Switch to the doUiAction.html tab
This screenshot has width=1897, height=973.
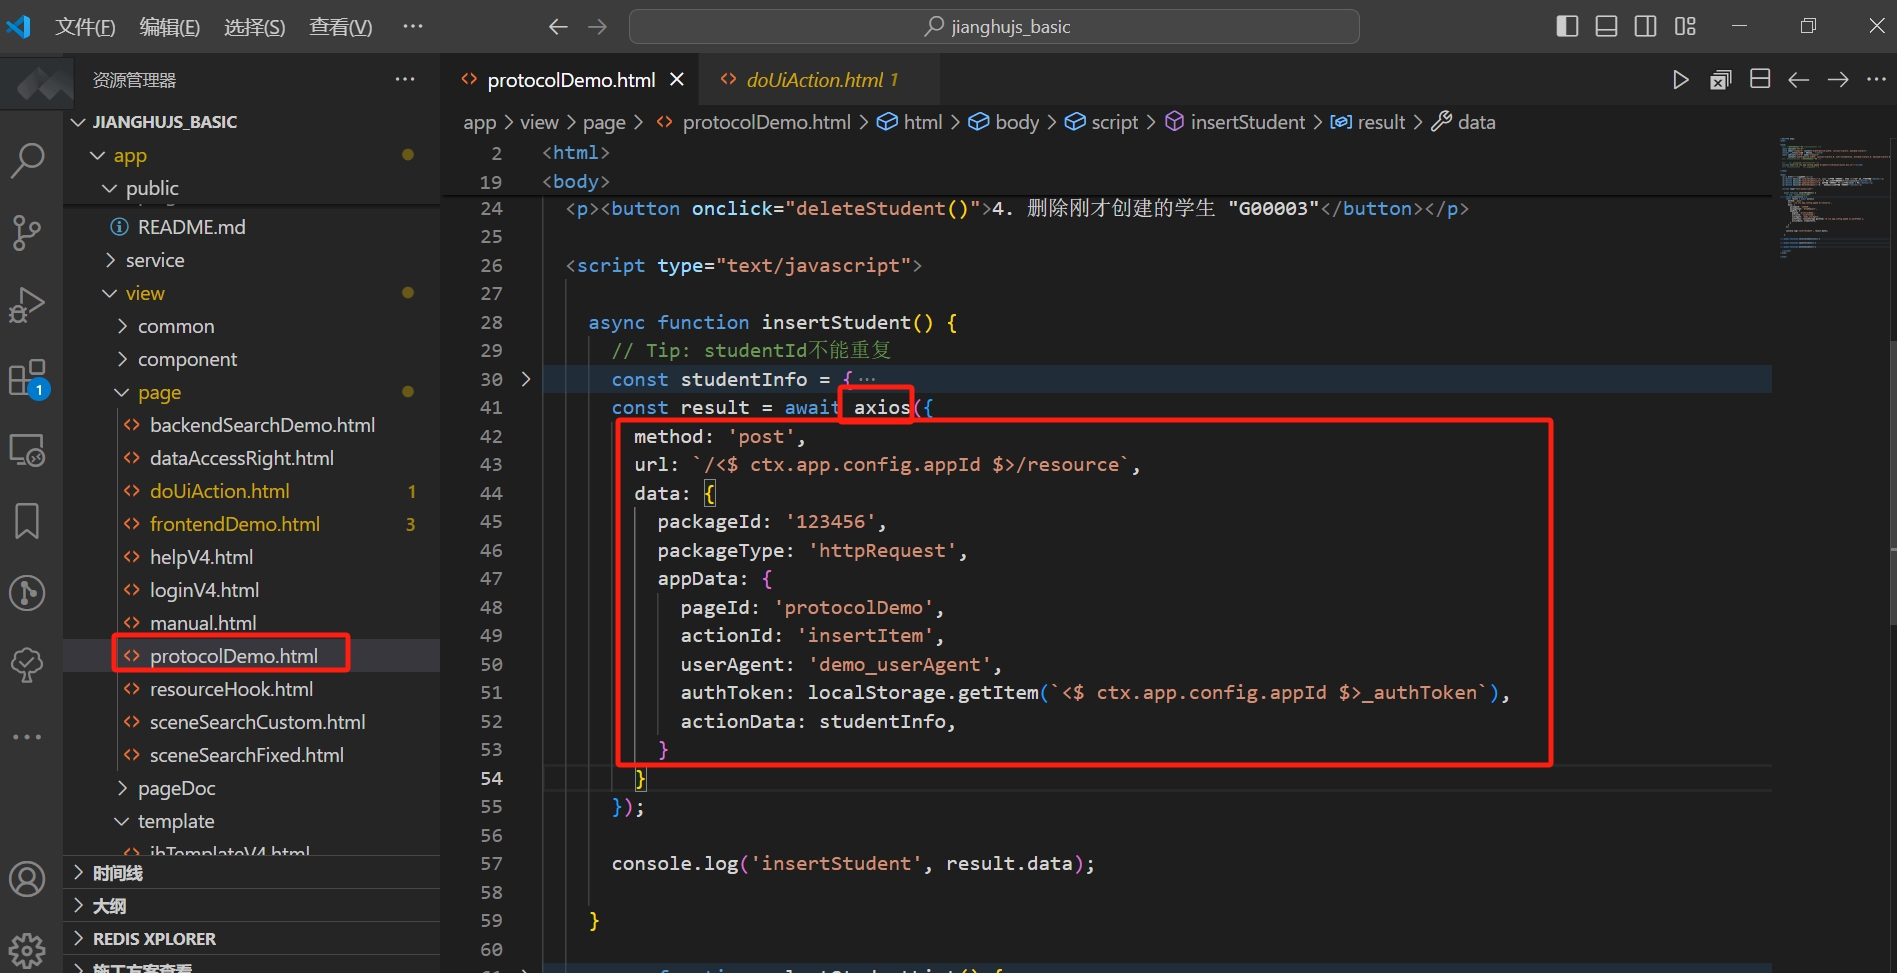pyautogui.click(x=816, y=79)
